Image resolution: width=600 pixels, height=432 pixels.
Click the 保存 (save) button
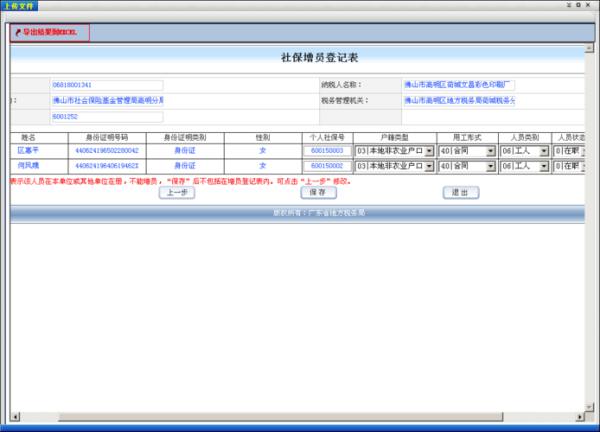click(x=316, y=192)
